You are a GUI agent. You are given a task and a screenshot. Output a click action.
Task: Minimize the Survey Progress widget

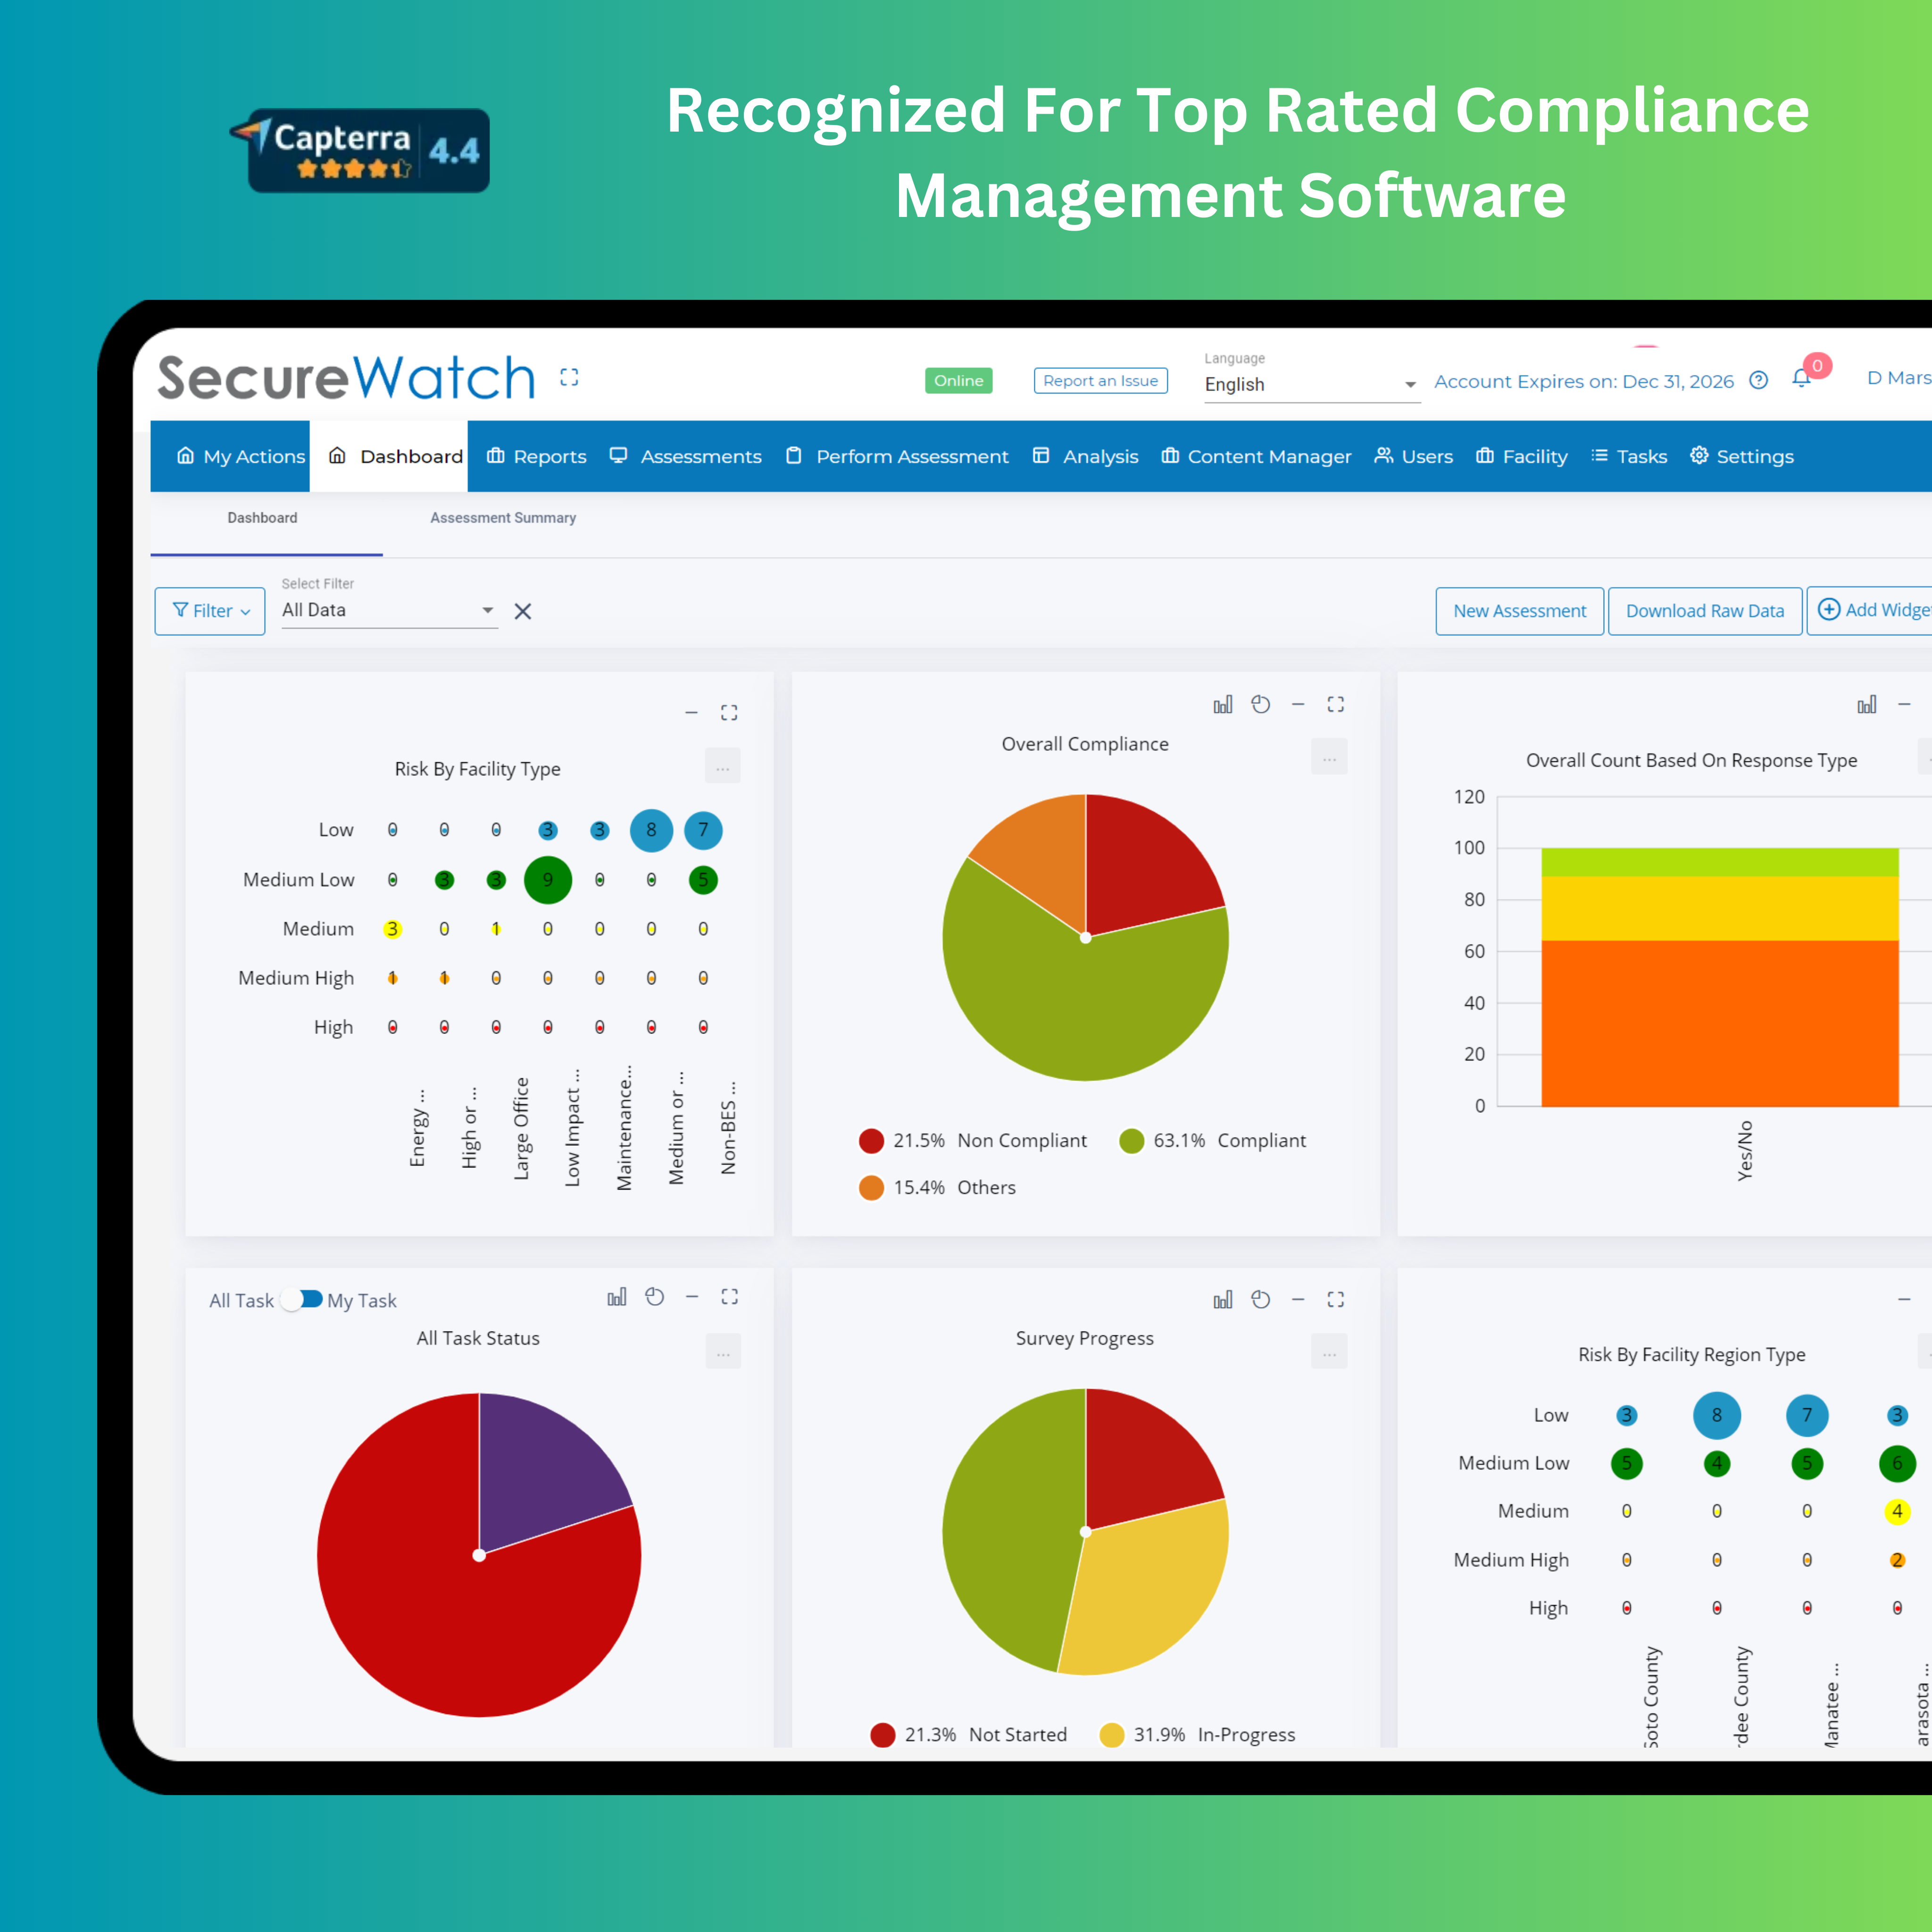(1298, 1299)
